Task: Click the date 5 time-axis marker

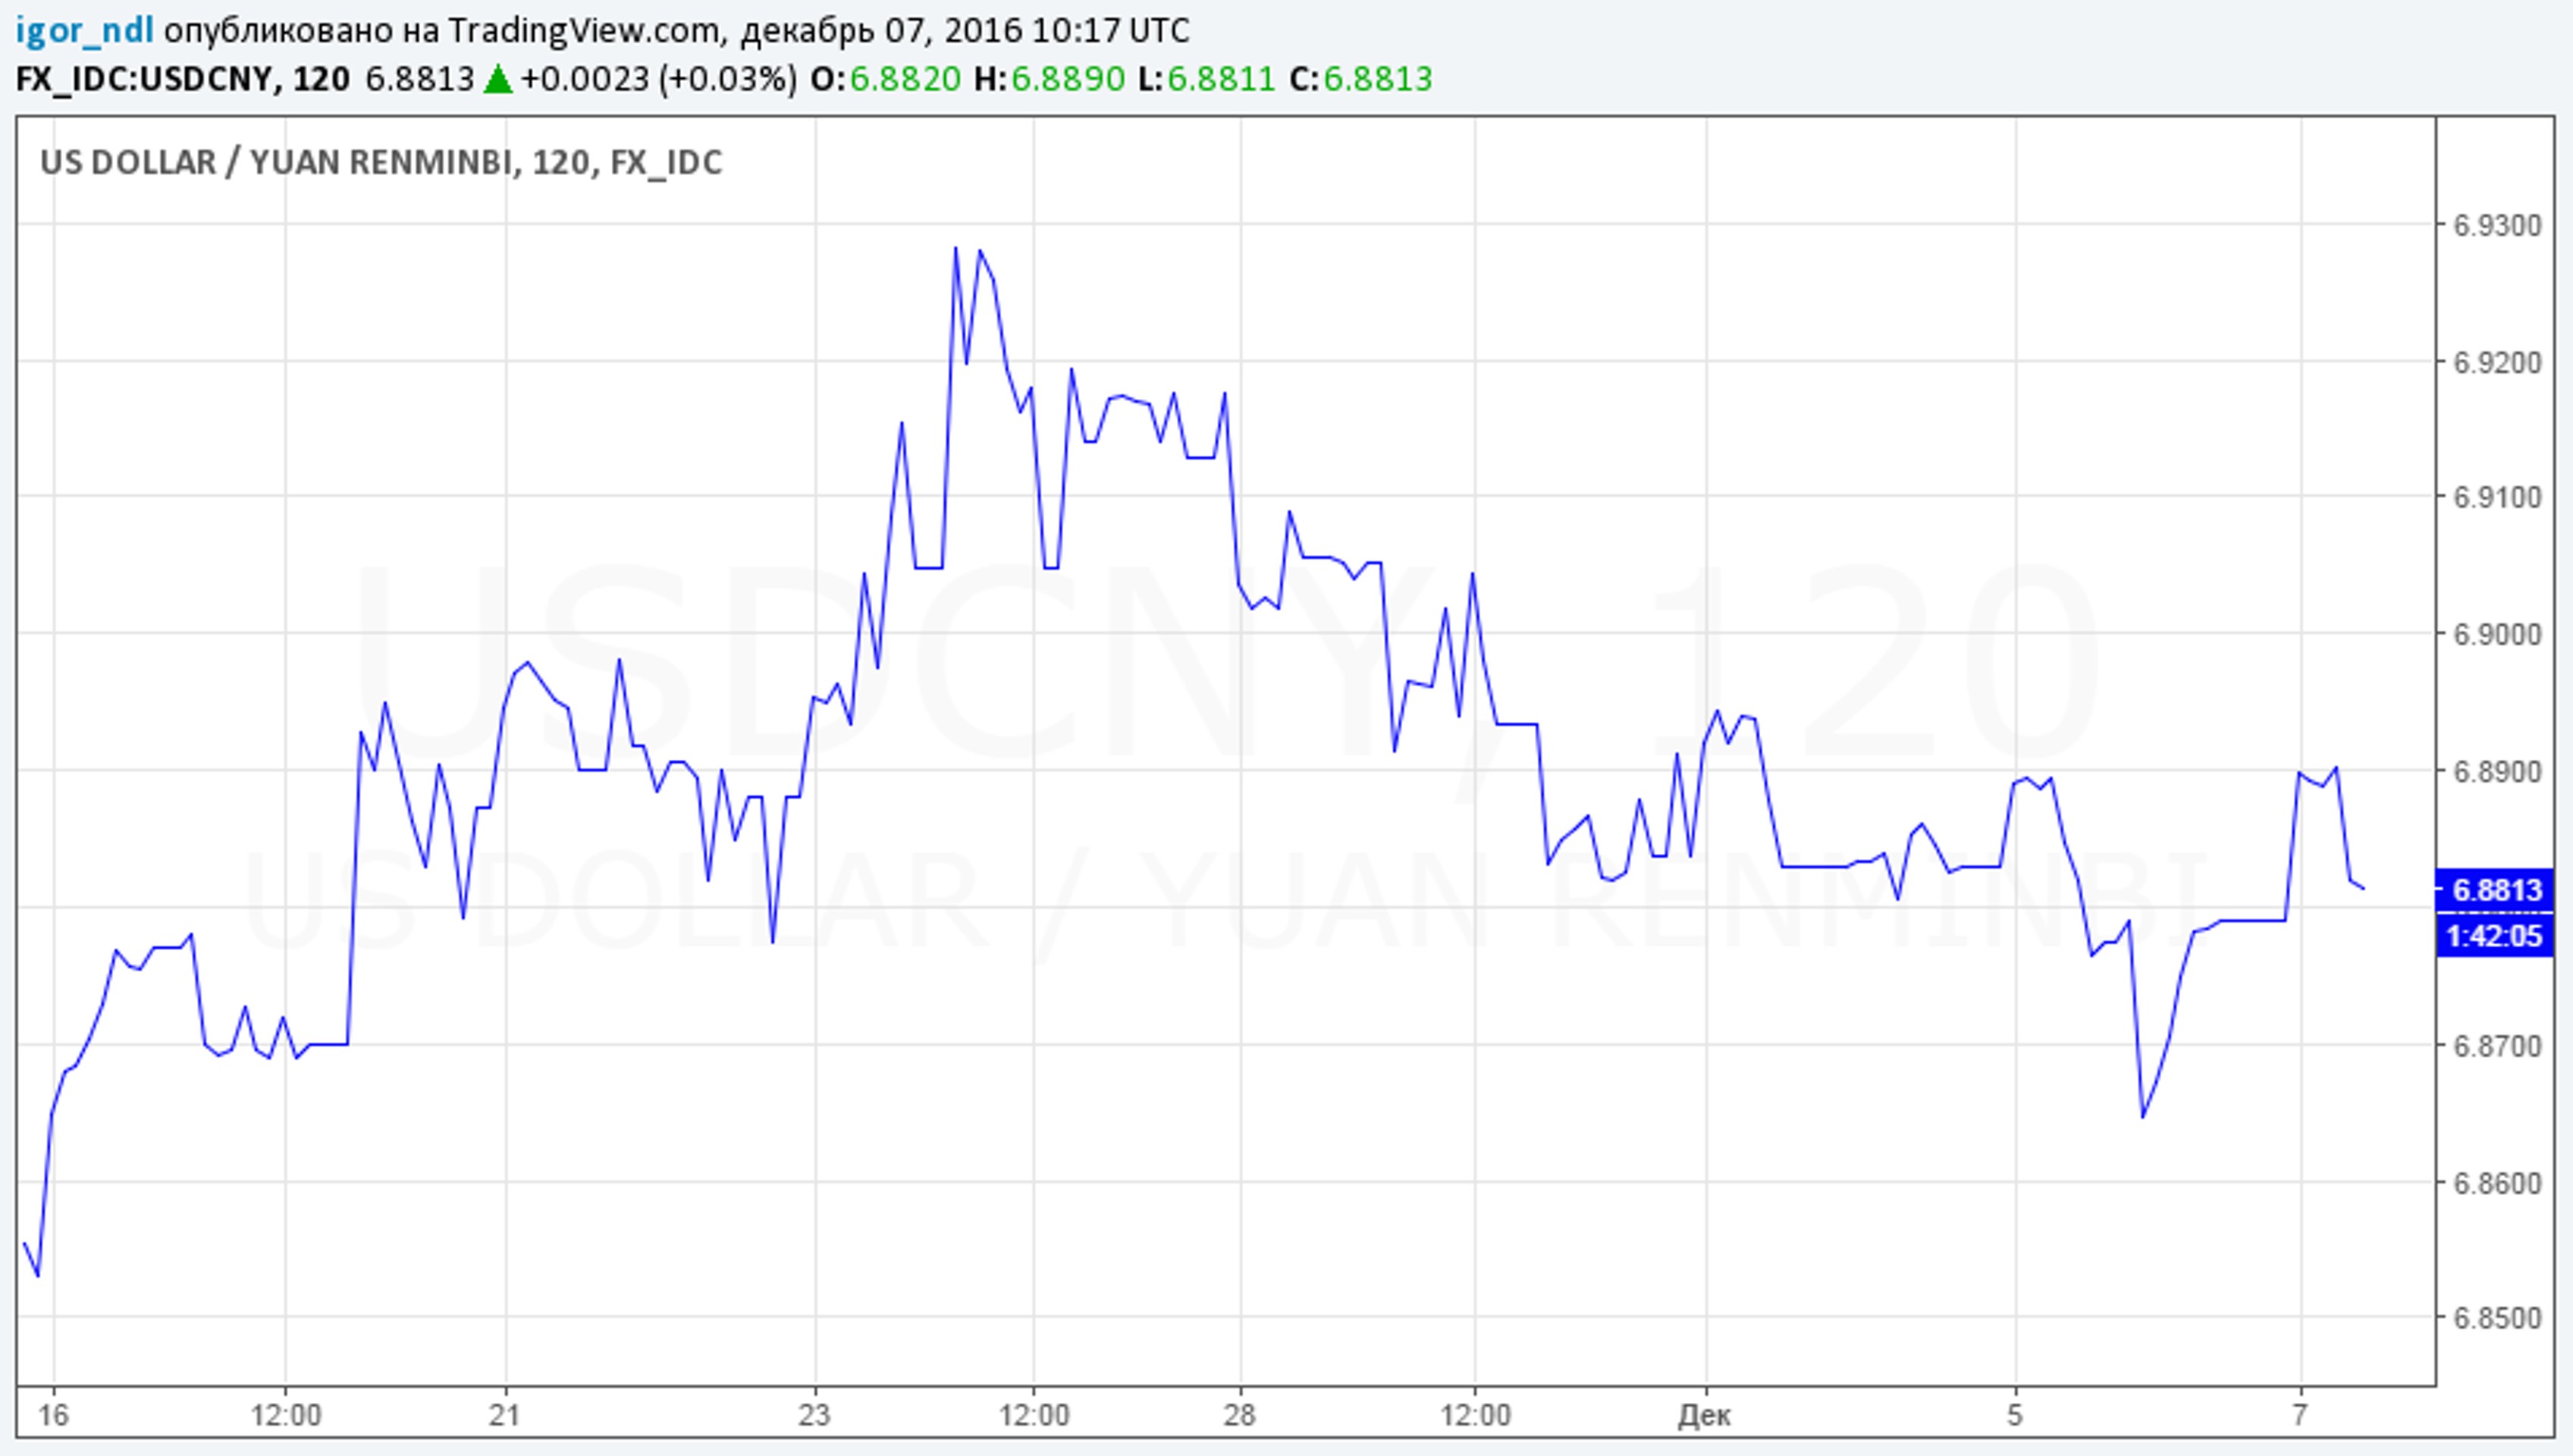Action: pyautogui.click(x=2015, y=1416)
